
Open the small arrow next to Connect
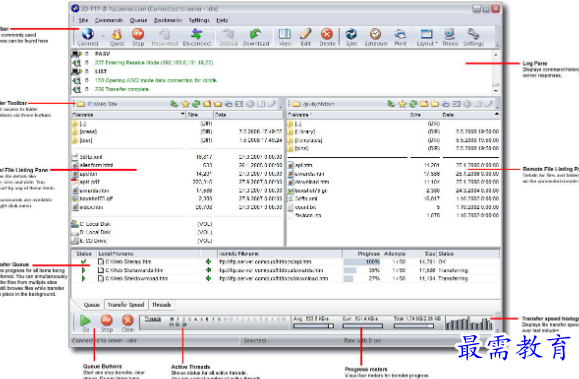(x=103, y=36)
